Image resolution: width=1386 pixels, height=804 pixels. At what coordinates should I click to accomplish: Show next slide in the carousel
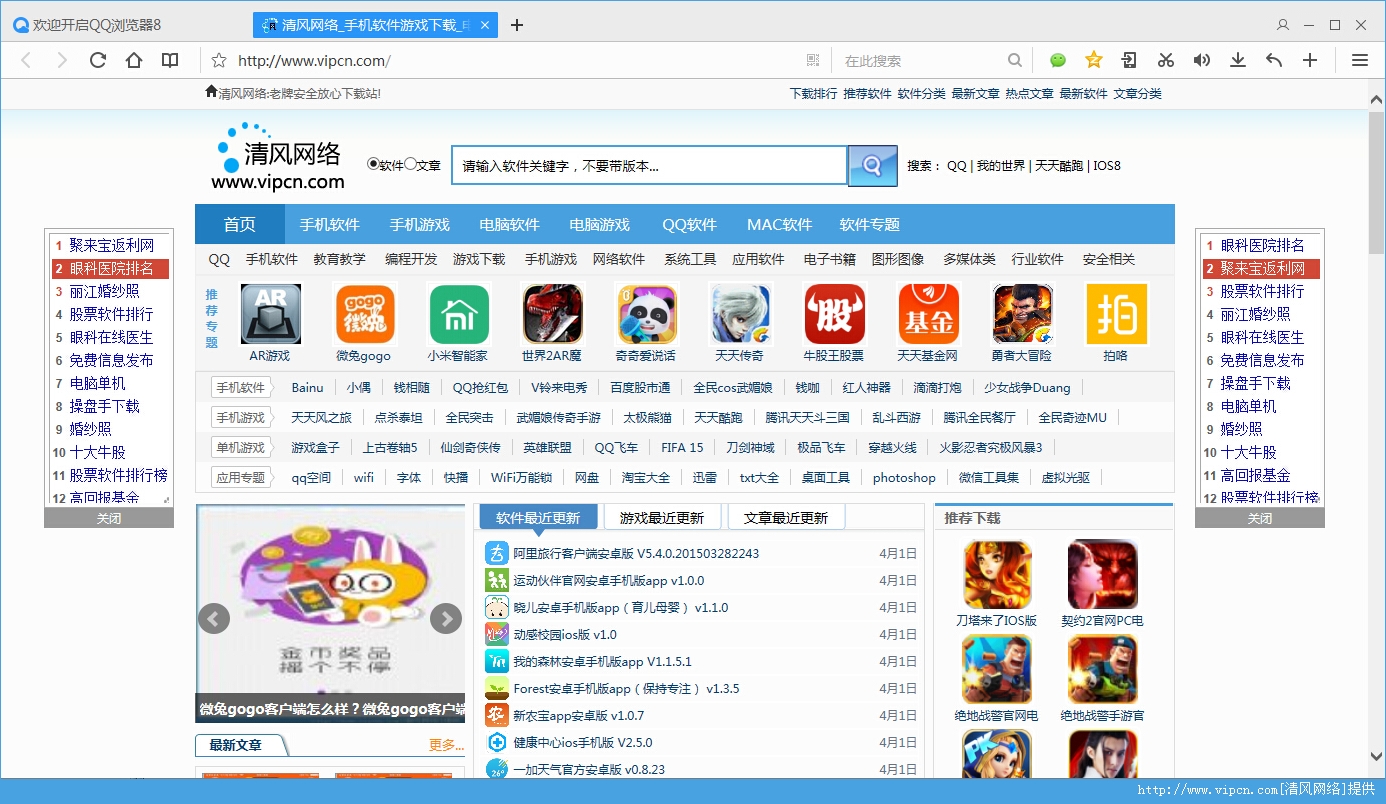pyautogui.click(x=446, y=619)
